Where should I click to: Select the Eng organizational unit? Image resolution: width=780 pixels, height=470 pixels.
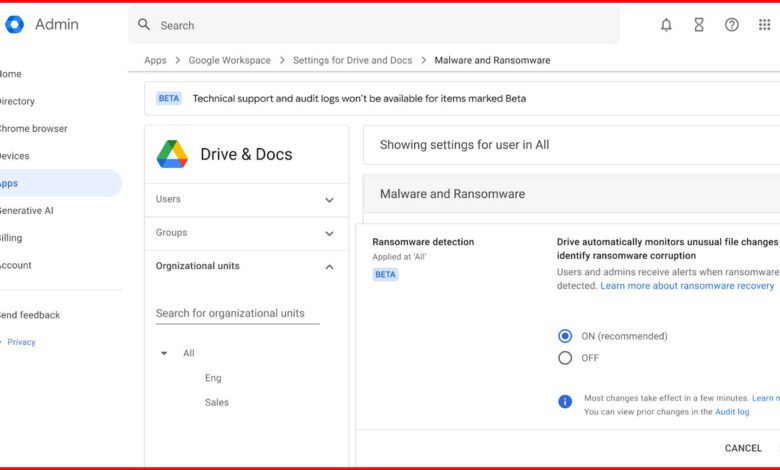click(213, 378)
